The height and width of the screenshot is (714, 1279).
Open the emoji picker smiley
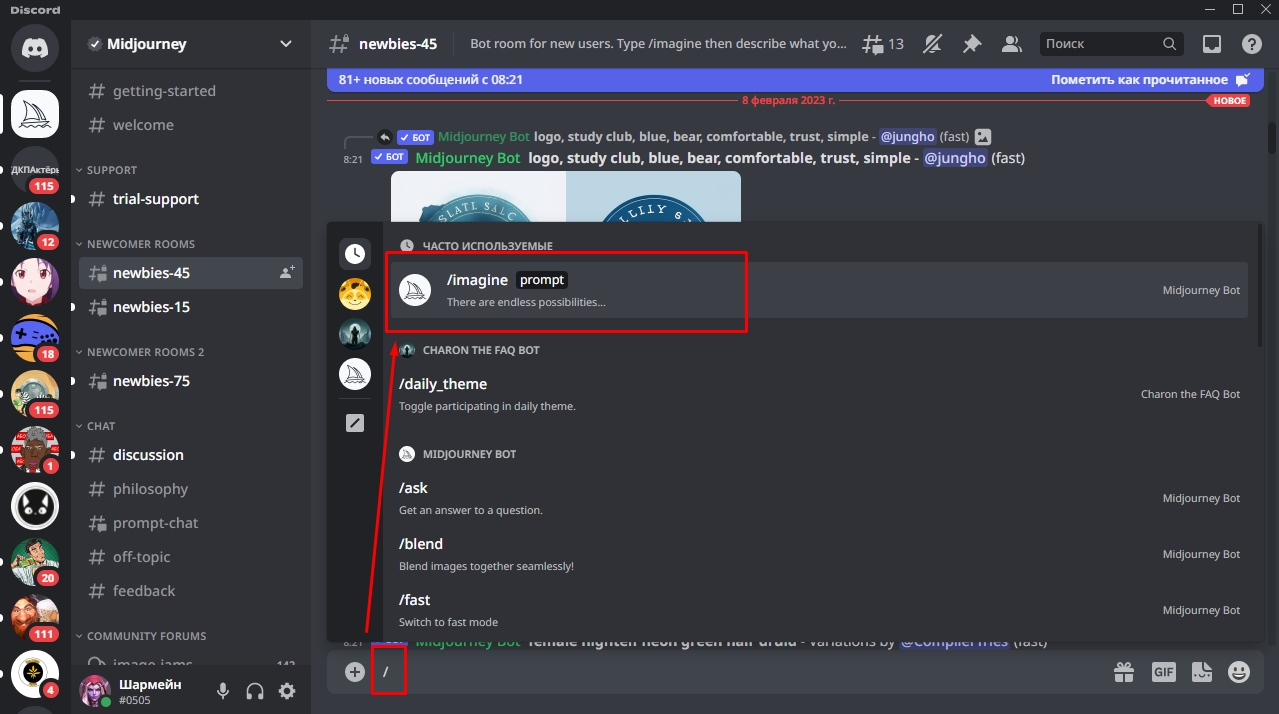pyautogui.click(x=1239, y=672)
